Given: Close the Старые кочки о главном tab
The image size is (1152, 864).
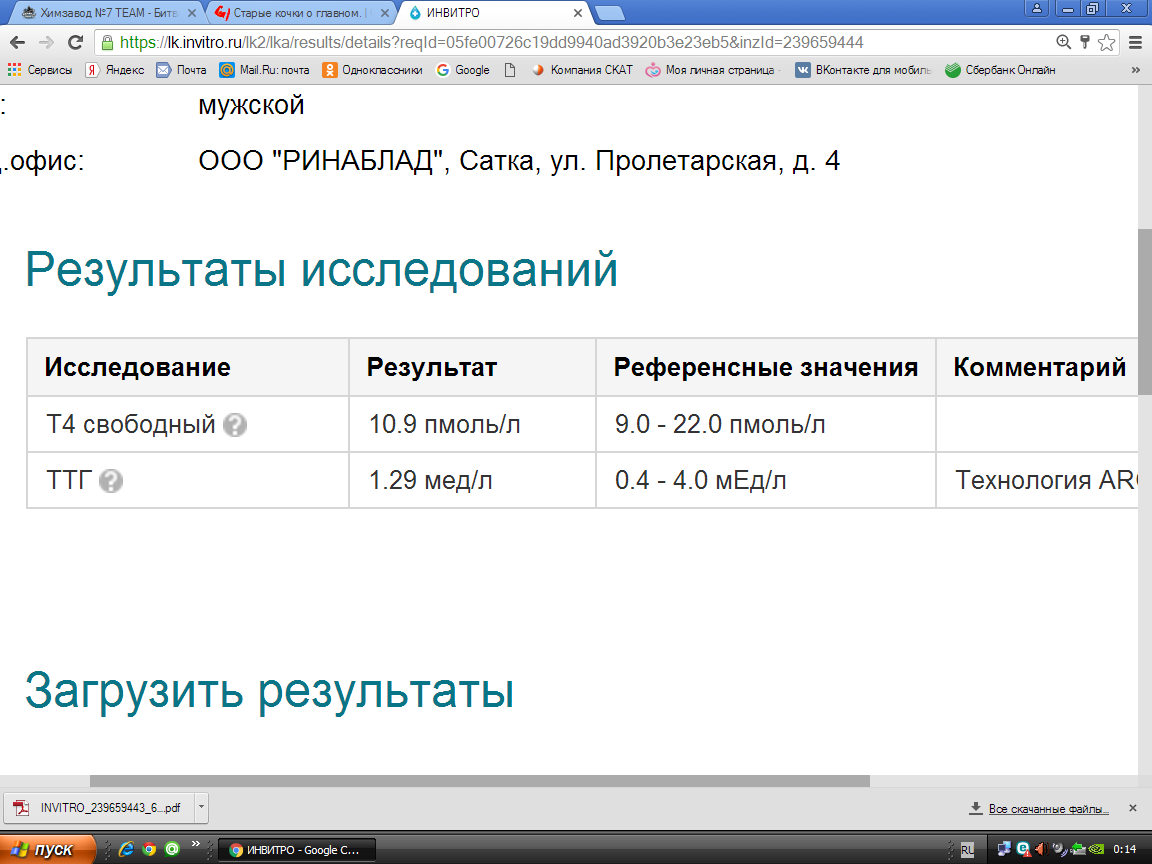Looking at the screenshot, I should point(384,13).
